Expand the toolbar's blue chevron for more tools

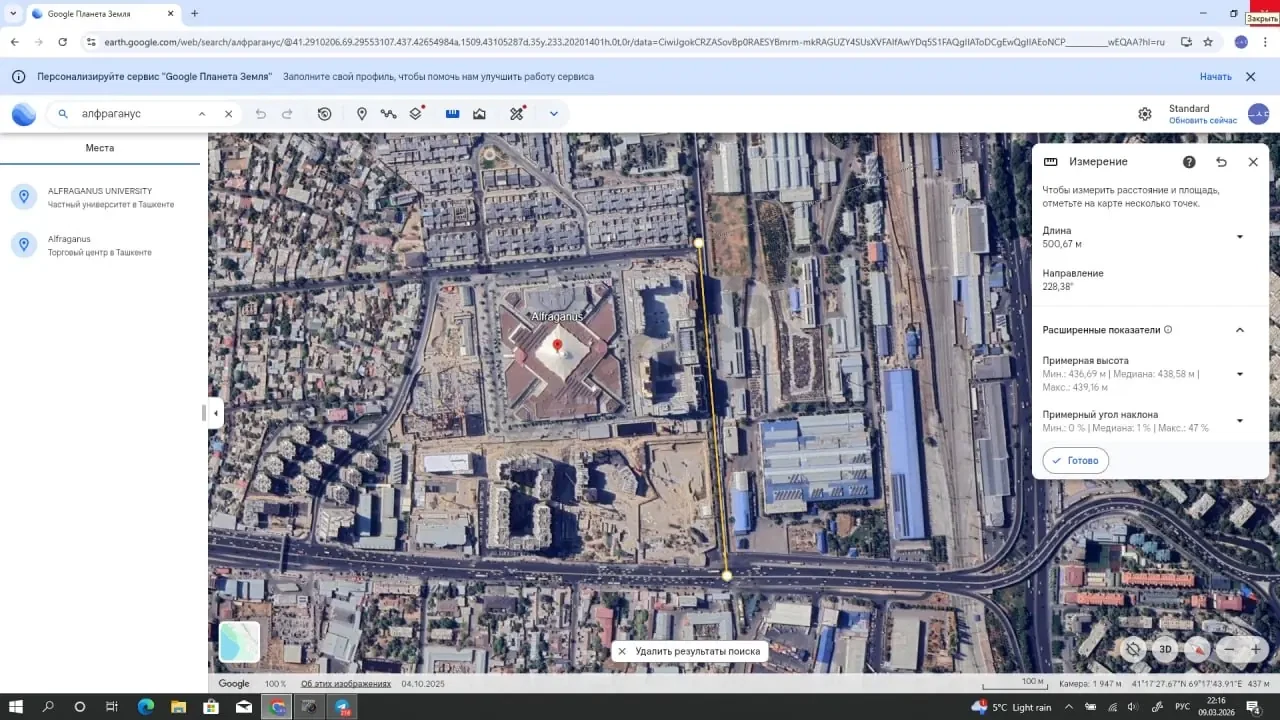(x=553, y=114)
